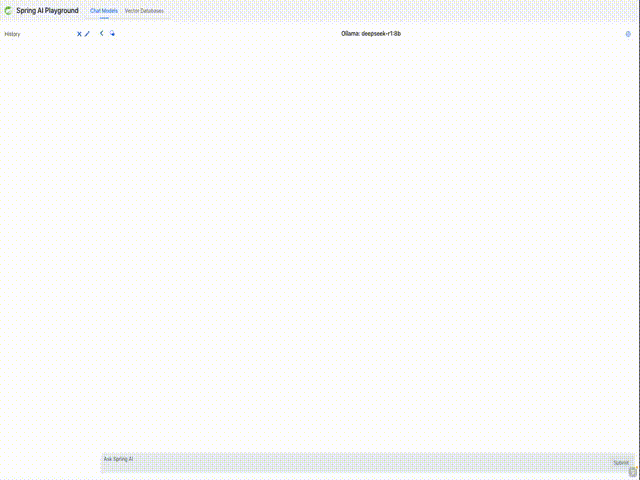Click the Ollama: deepseek-r1:8b model title
Viewport: 640px width, 480px height.
tap(371, 33)
